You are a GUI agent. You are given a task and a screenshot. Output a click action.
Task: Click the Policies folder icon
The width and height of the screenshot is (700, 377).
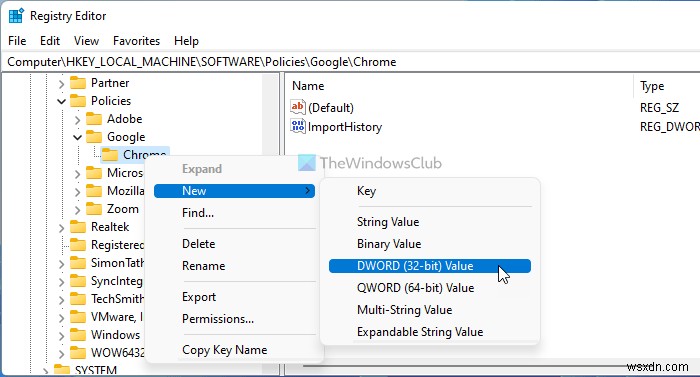78,101
